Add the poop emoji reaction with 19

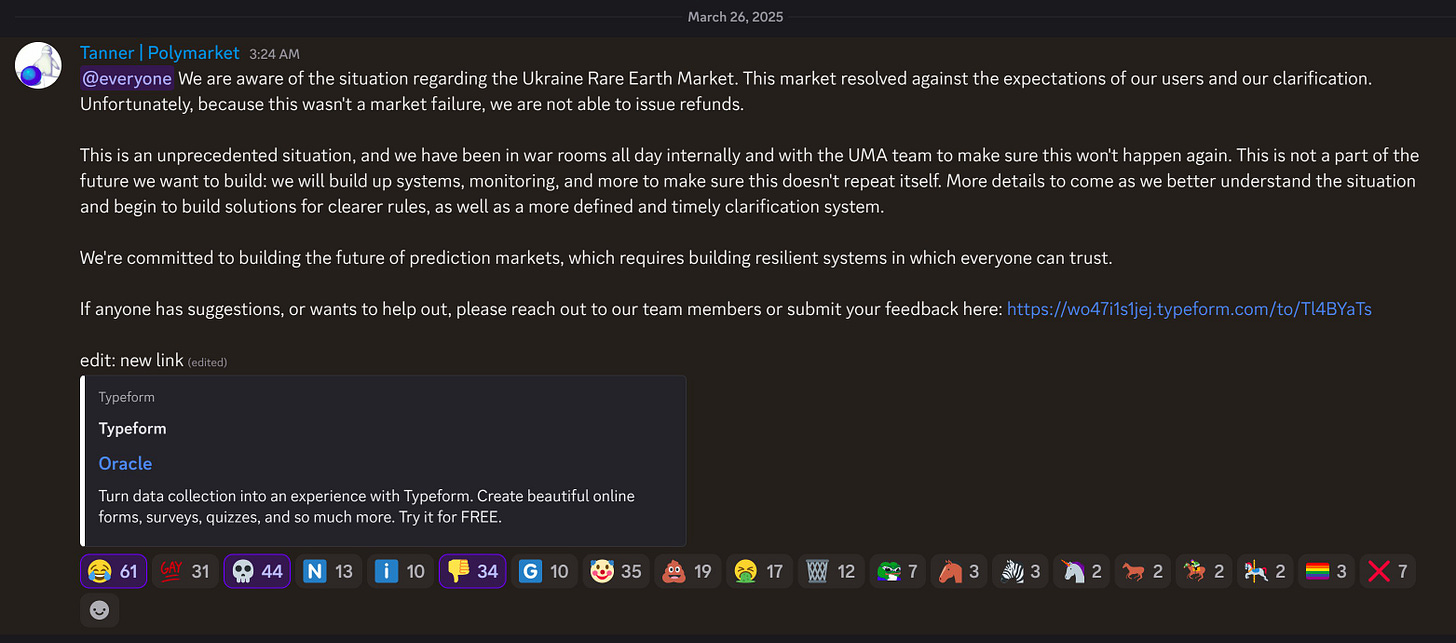688,571
